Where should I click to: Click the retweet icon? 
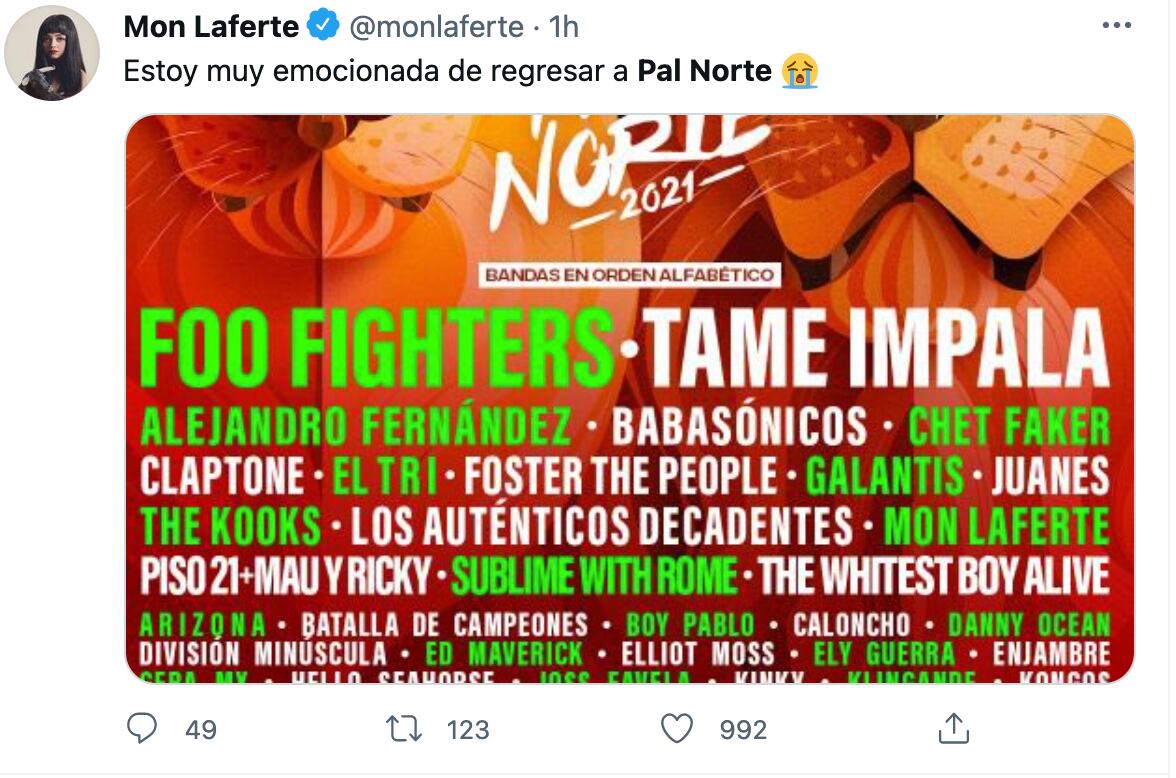(x=405, y=731)
